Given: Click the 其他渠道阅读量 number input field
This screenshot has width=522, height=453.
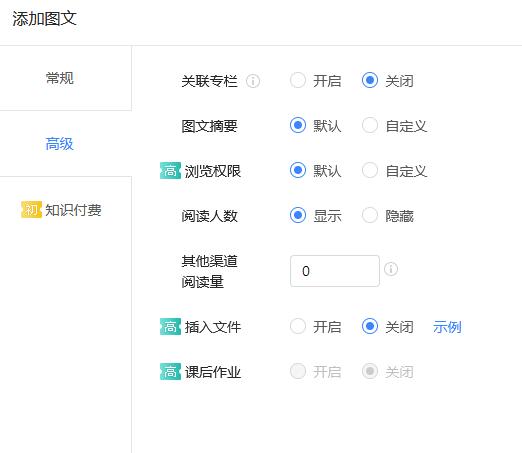Looking at the screenshot, I should pos(335,271).
